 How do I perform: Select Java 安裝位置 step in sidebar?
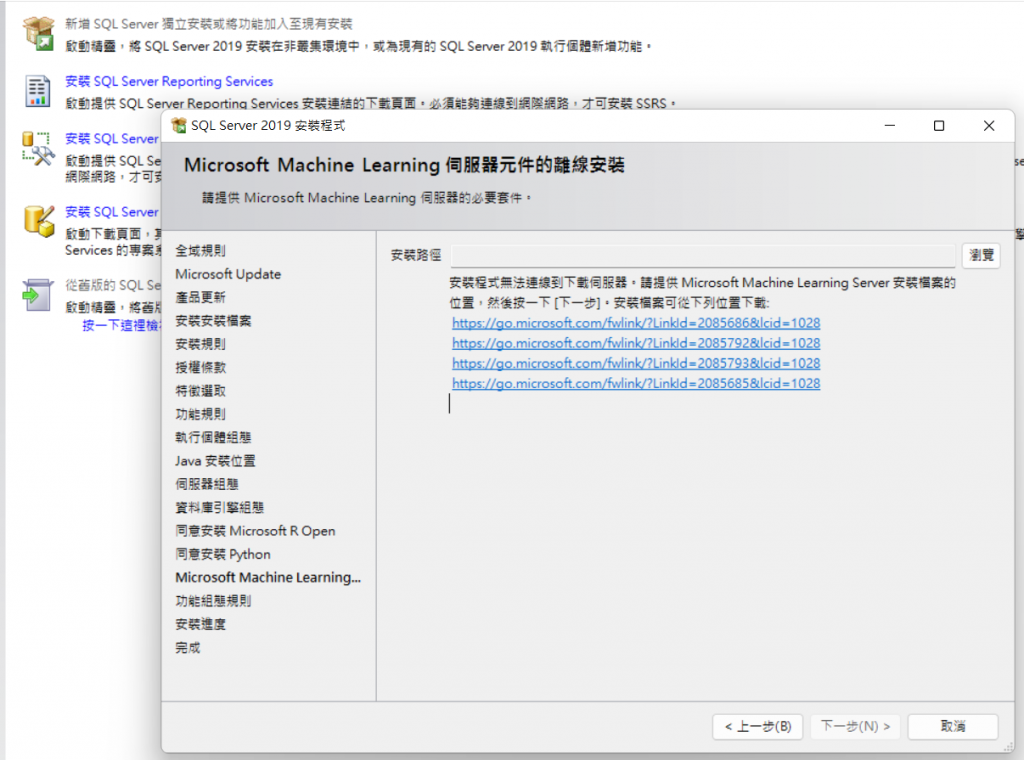[216, 461]
